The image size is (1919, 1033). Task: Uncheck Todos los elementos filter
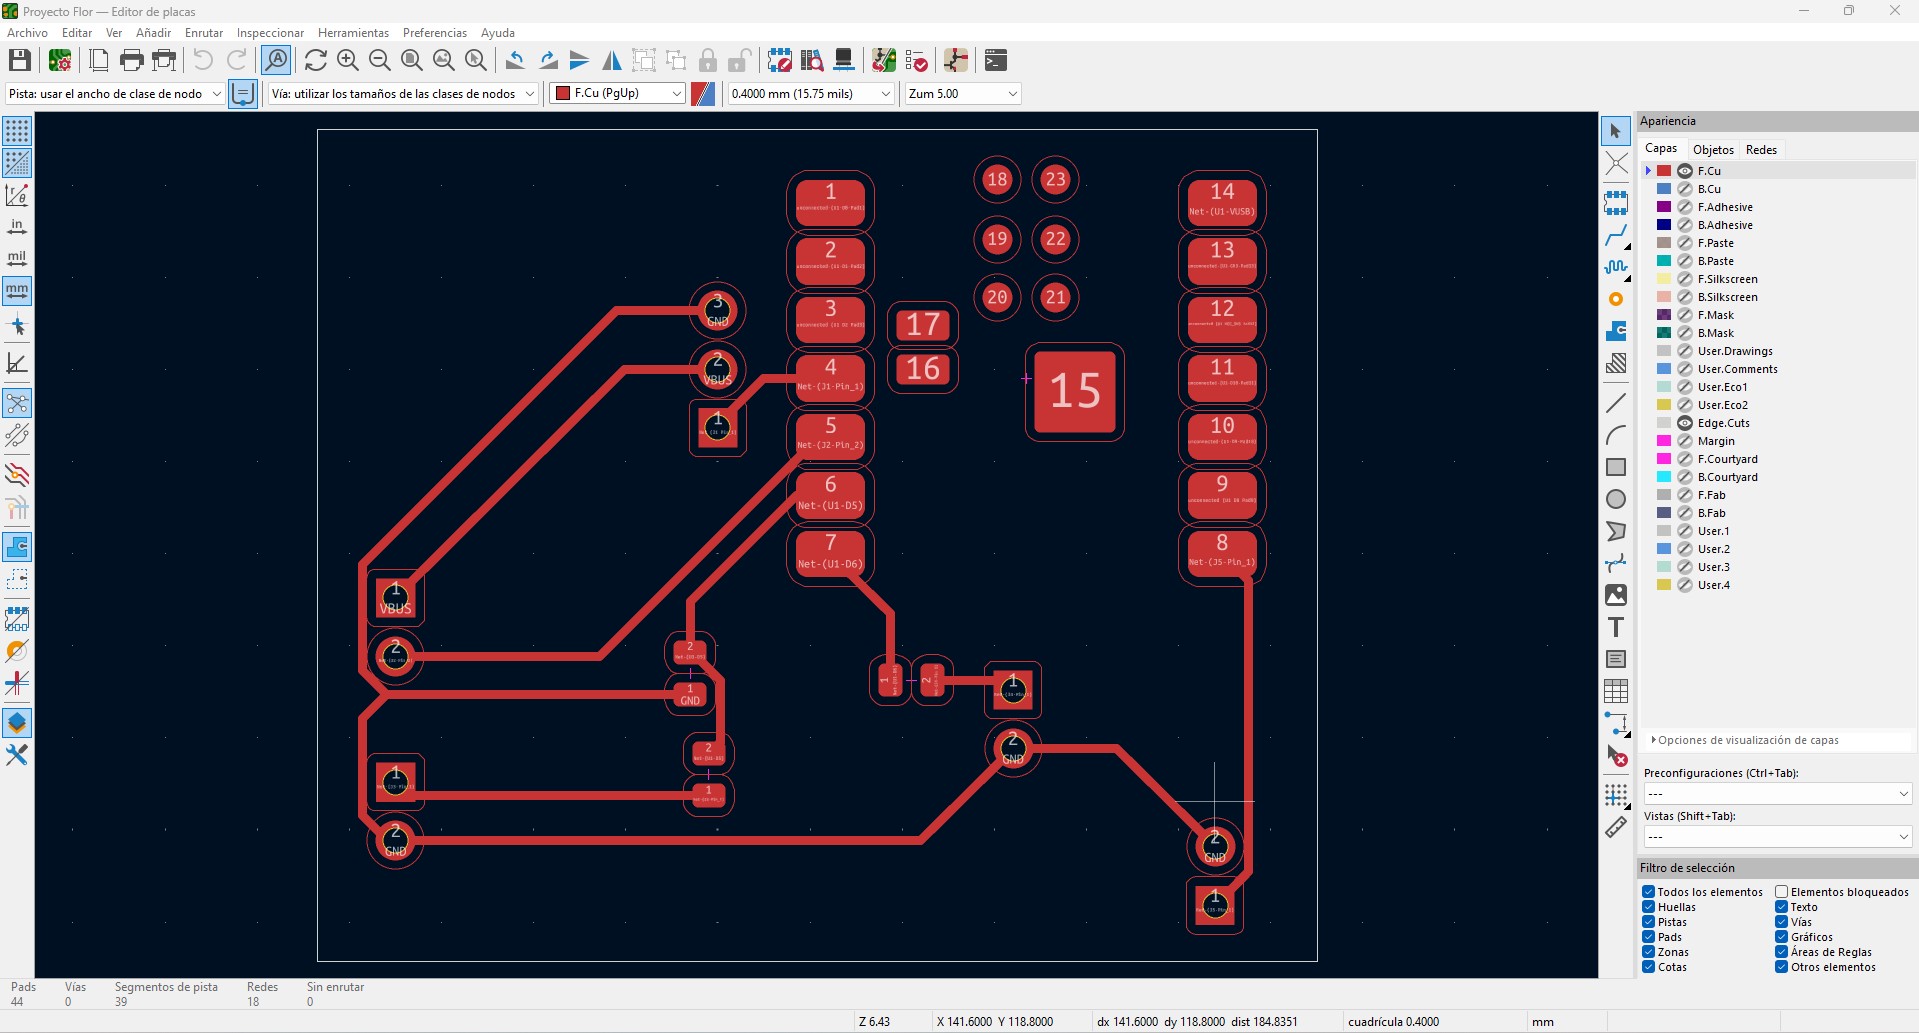pos(1648,892)
